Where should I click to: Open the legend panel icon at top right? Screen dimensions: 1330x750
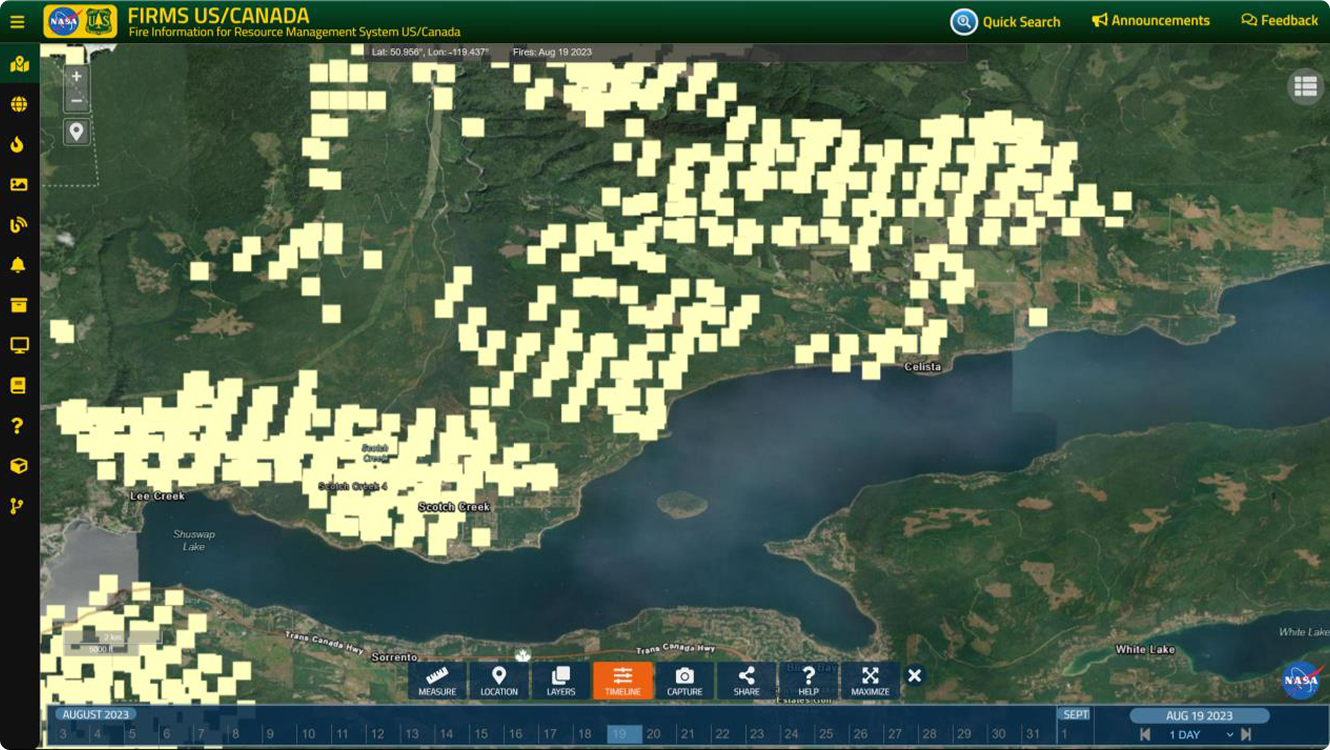1305,87
